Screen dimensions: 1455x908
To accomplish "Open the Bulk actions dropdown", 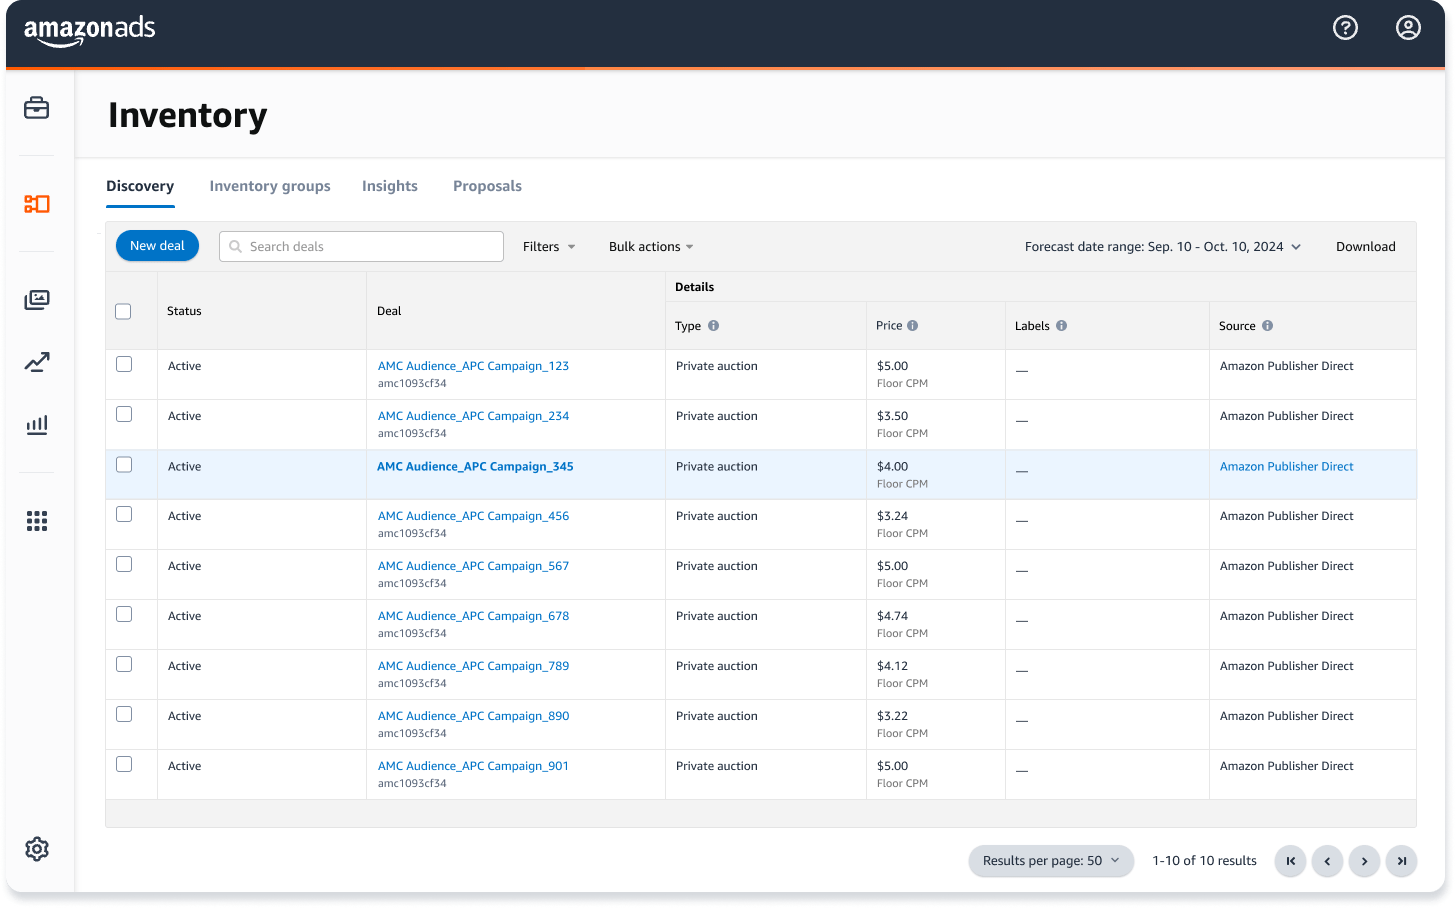I will point(651,247).
